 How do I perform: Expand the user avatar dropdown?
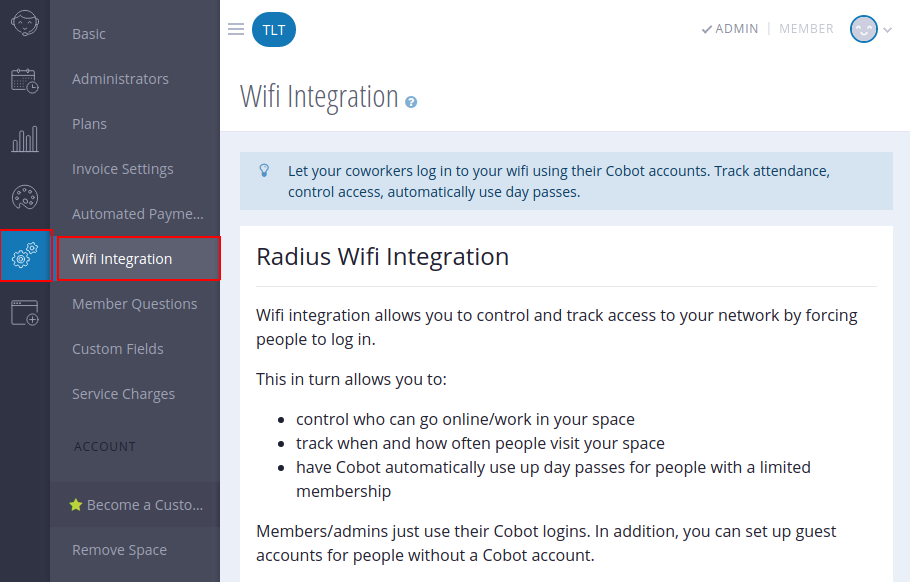[870, 29]
